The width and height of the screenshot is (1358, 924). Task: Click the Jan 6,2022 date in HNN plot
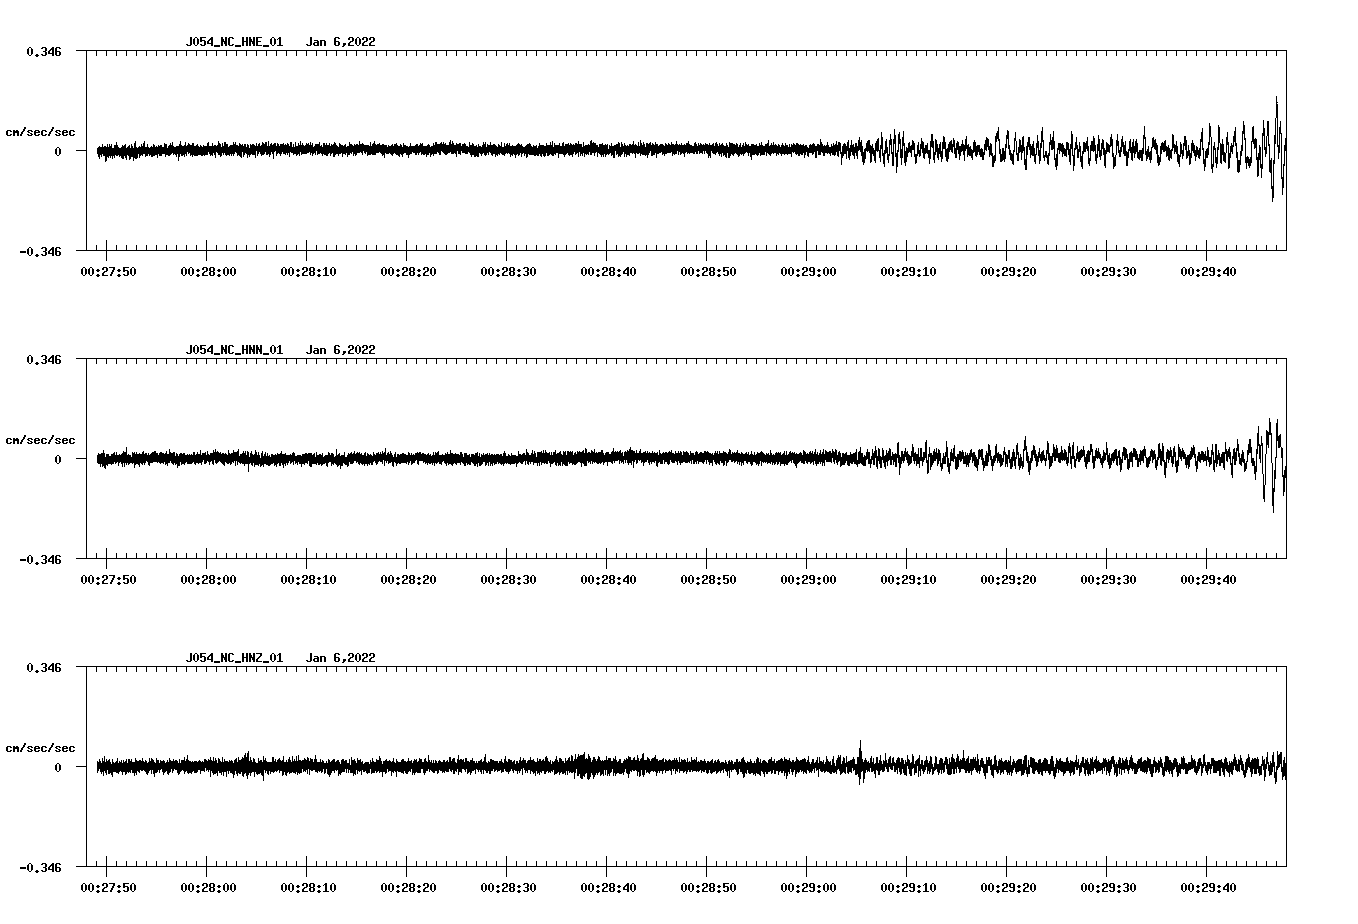[341, 350]
